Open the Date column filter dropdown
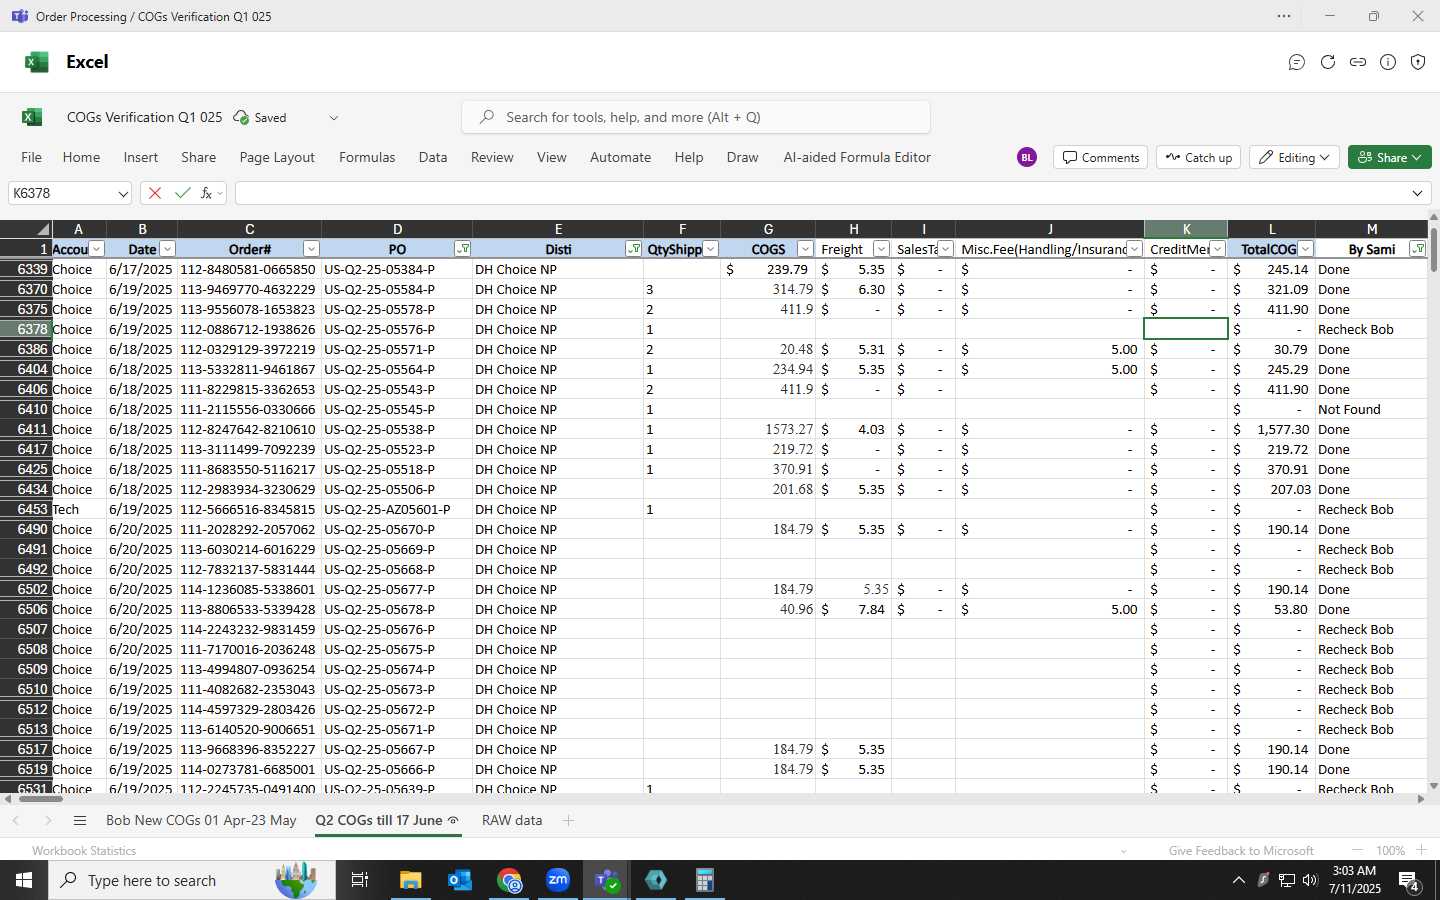 [x=167, y=249]
